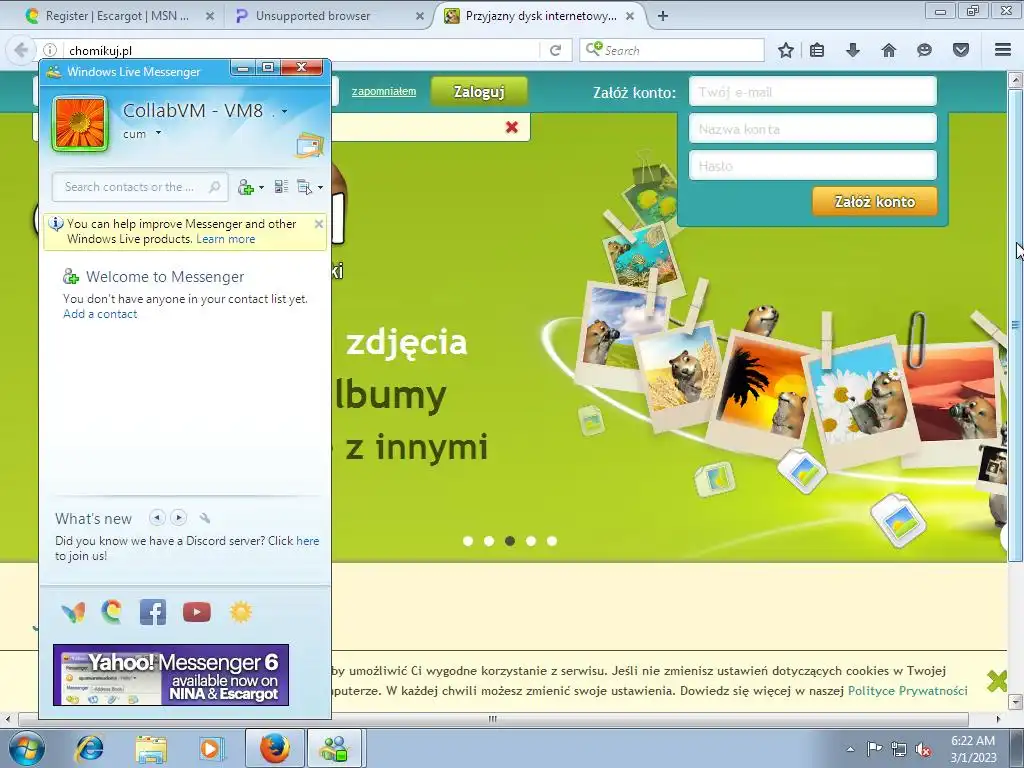Reload the chomikuj.pl page
This screenshot has width=1024, height=768.
tap(556, 50)
